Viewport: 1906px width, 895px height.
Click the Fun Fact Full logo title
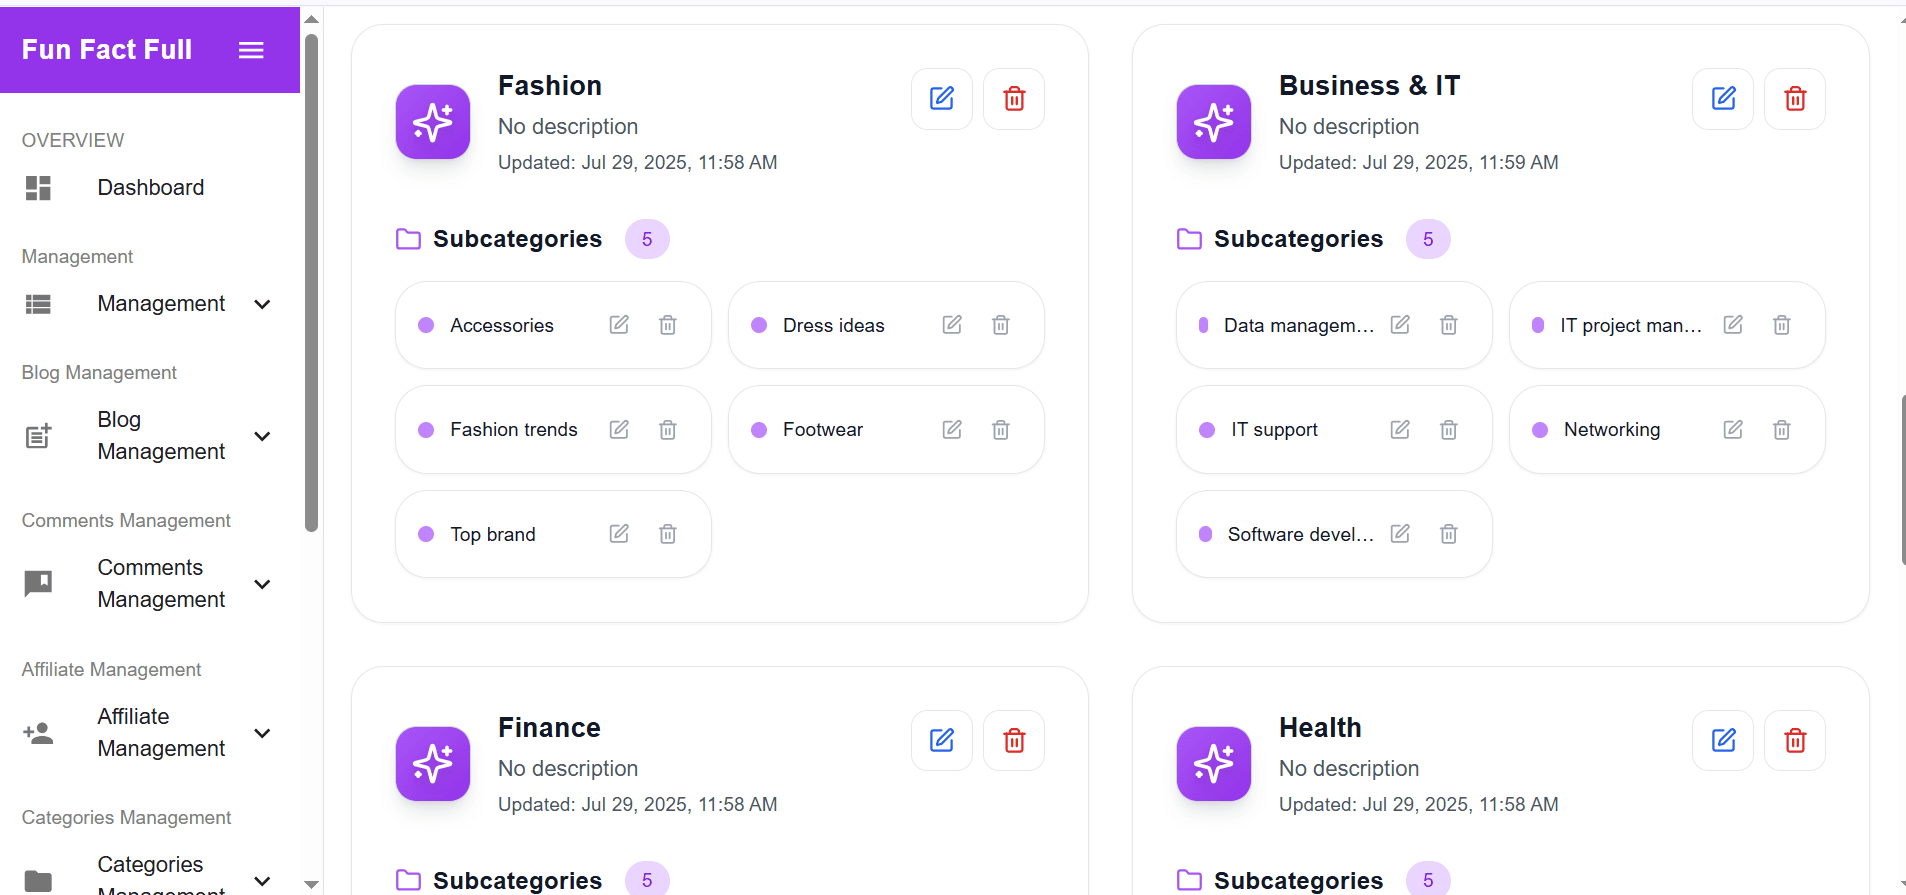click(107, 50)
